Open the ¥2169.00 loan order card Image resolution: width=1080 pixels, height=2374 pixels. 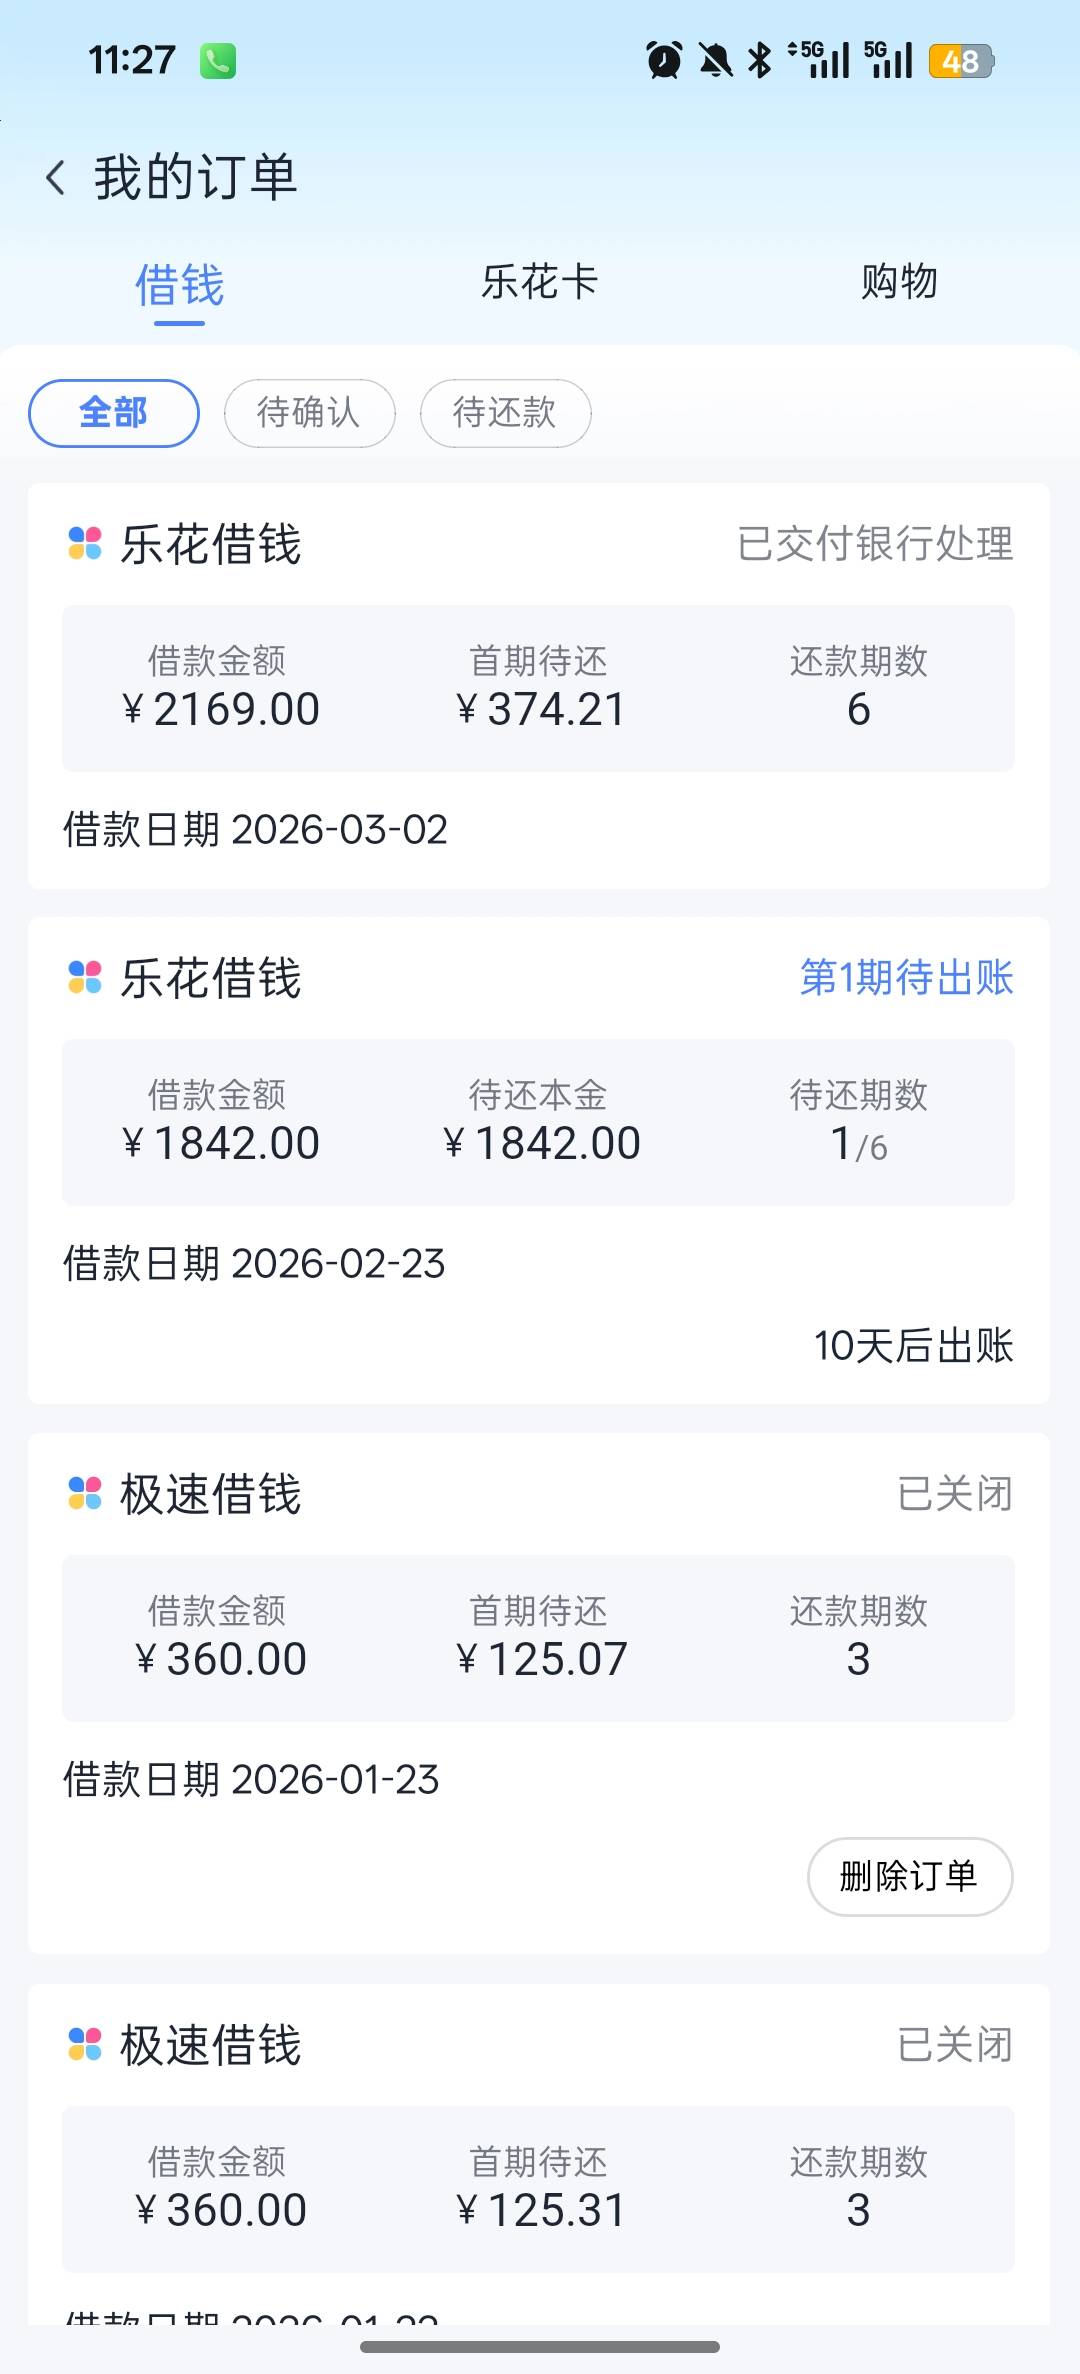coord(538,688)
